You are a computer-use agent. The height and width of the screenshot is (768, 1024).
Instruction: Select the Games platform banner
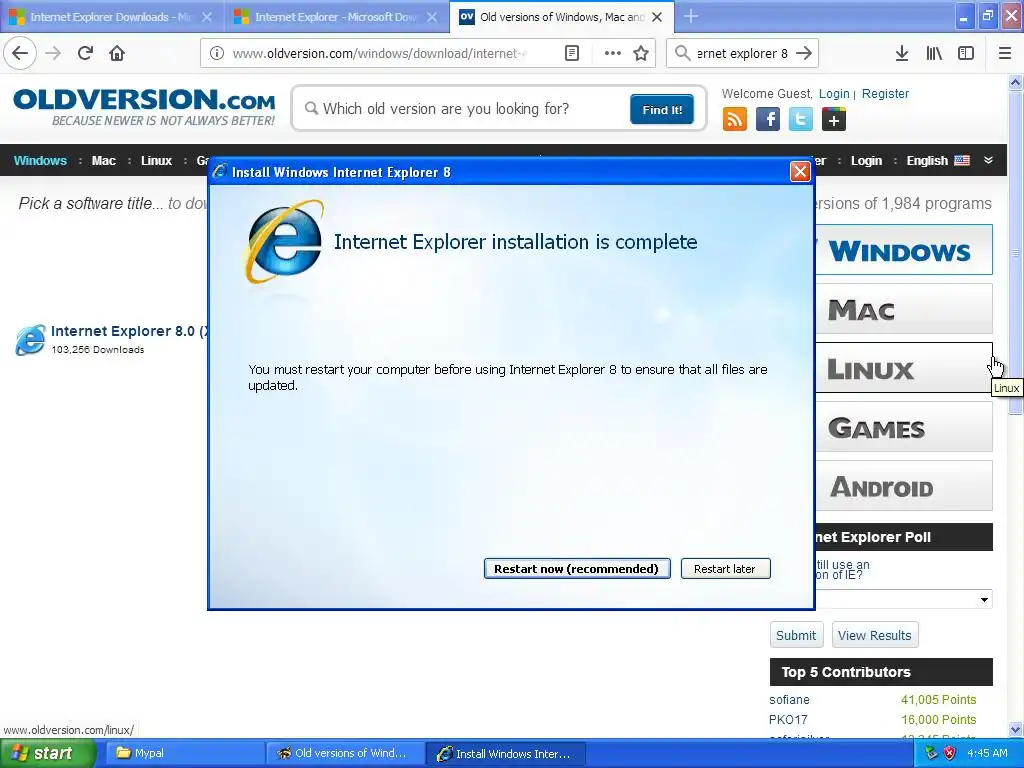pos(904,427)
